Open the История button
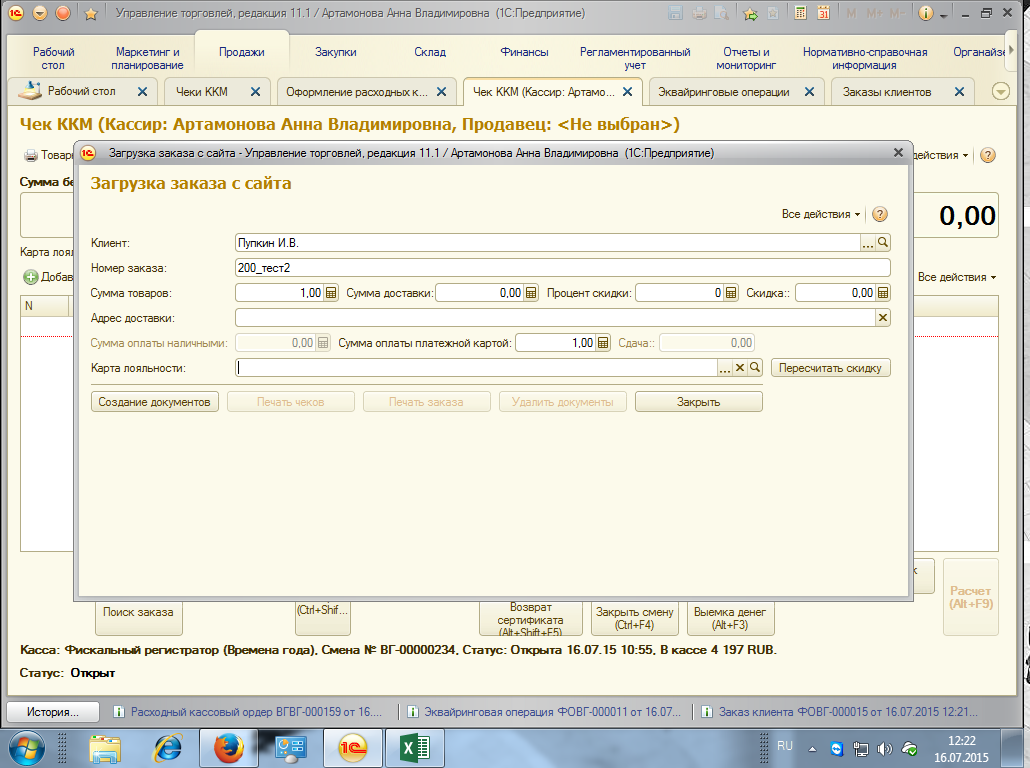 click(53, 712)
